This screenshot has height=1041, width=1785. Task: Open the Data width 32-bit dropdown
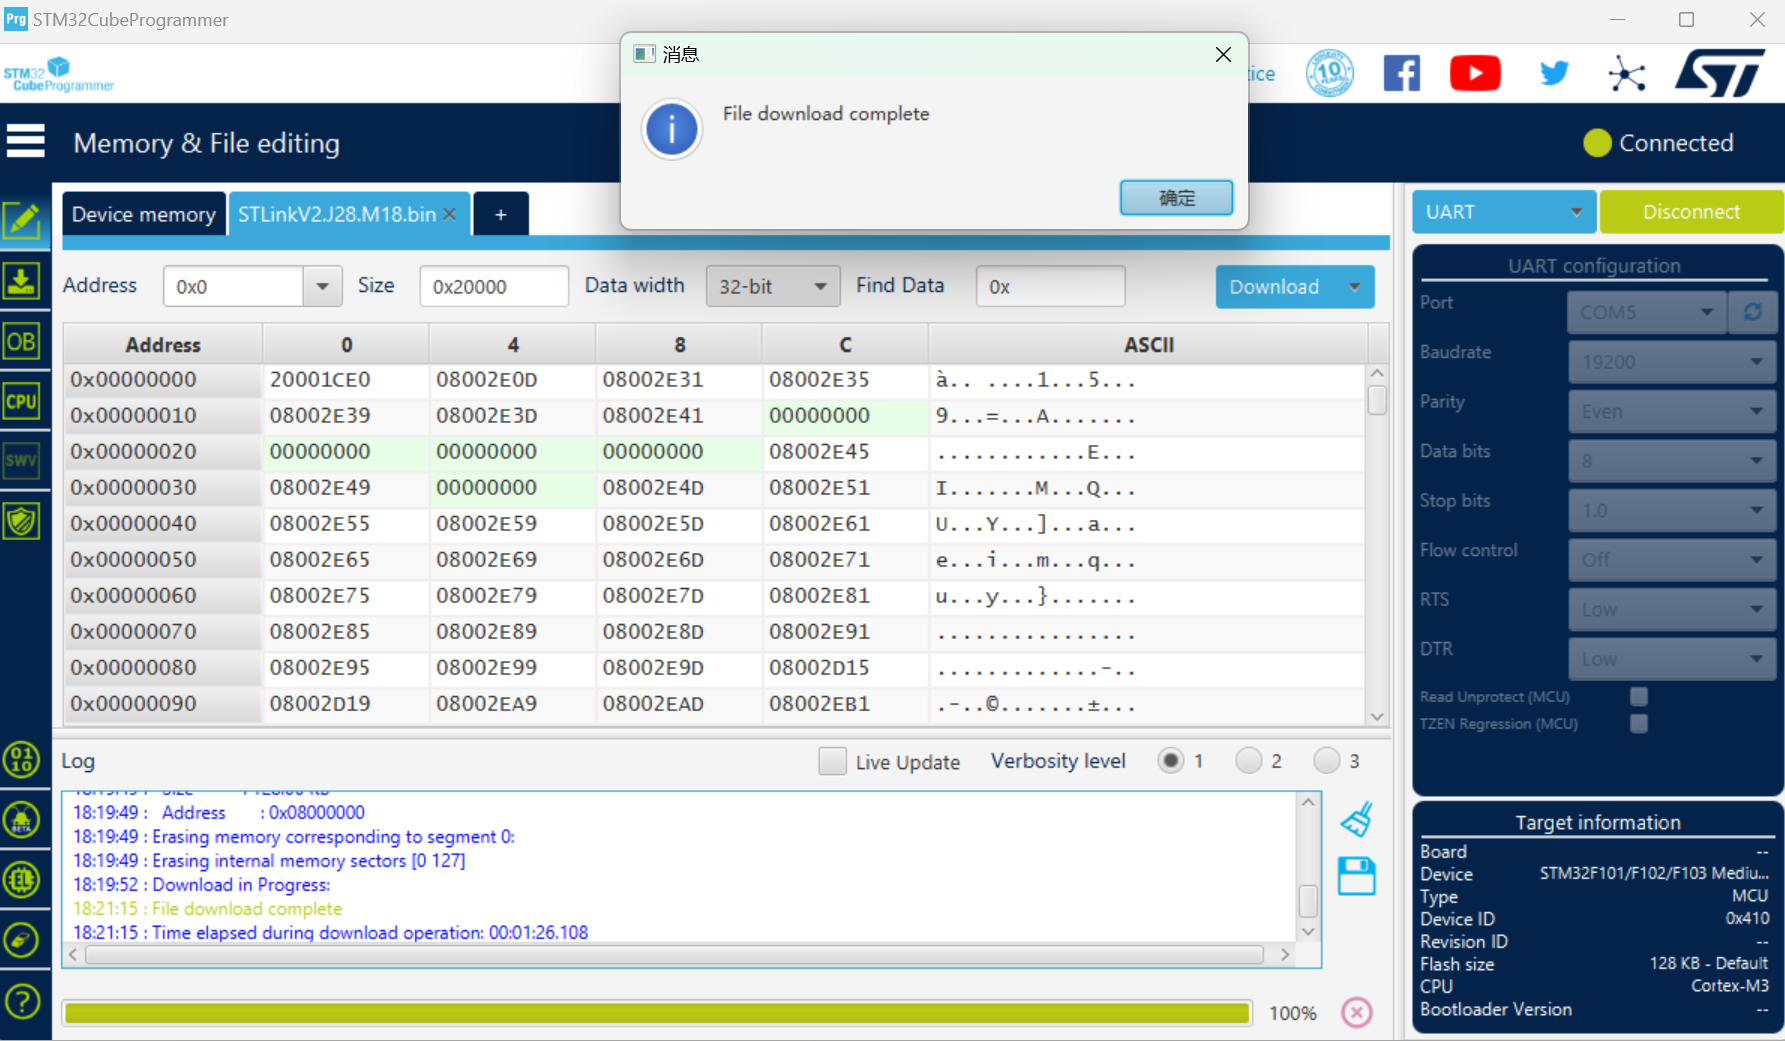(772, 286)
